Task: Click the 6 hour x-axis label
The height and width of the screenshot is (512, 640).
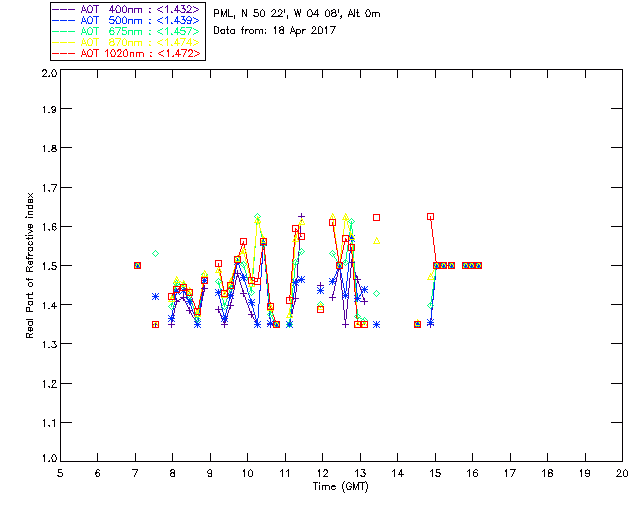Action: 98,473
